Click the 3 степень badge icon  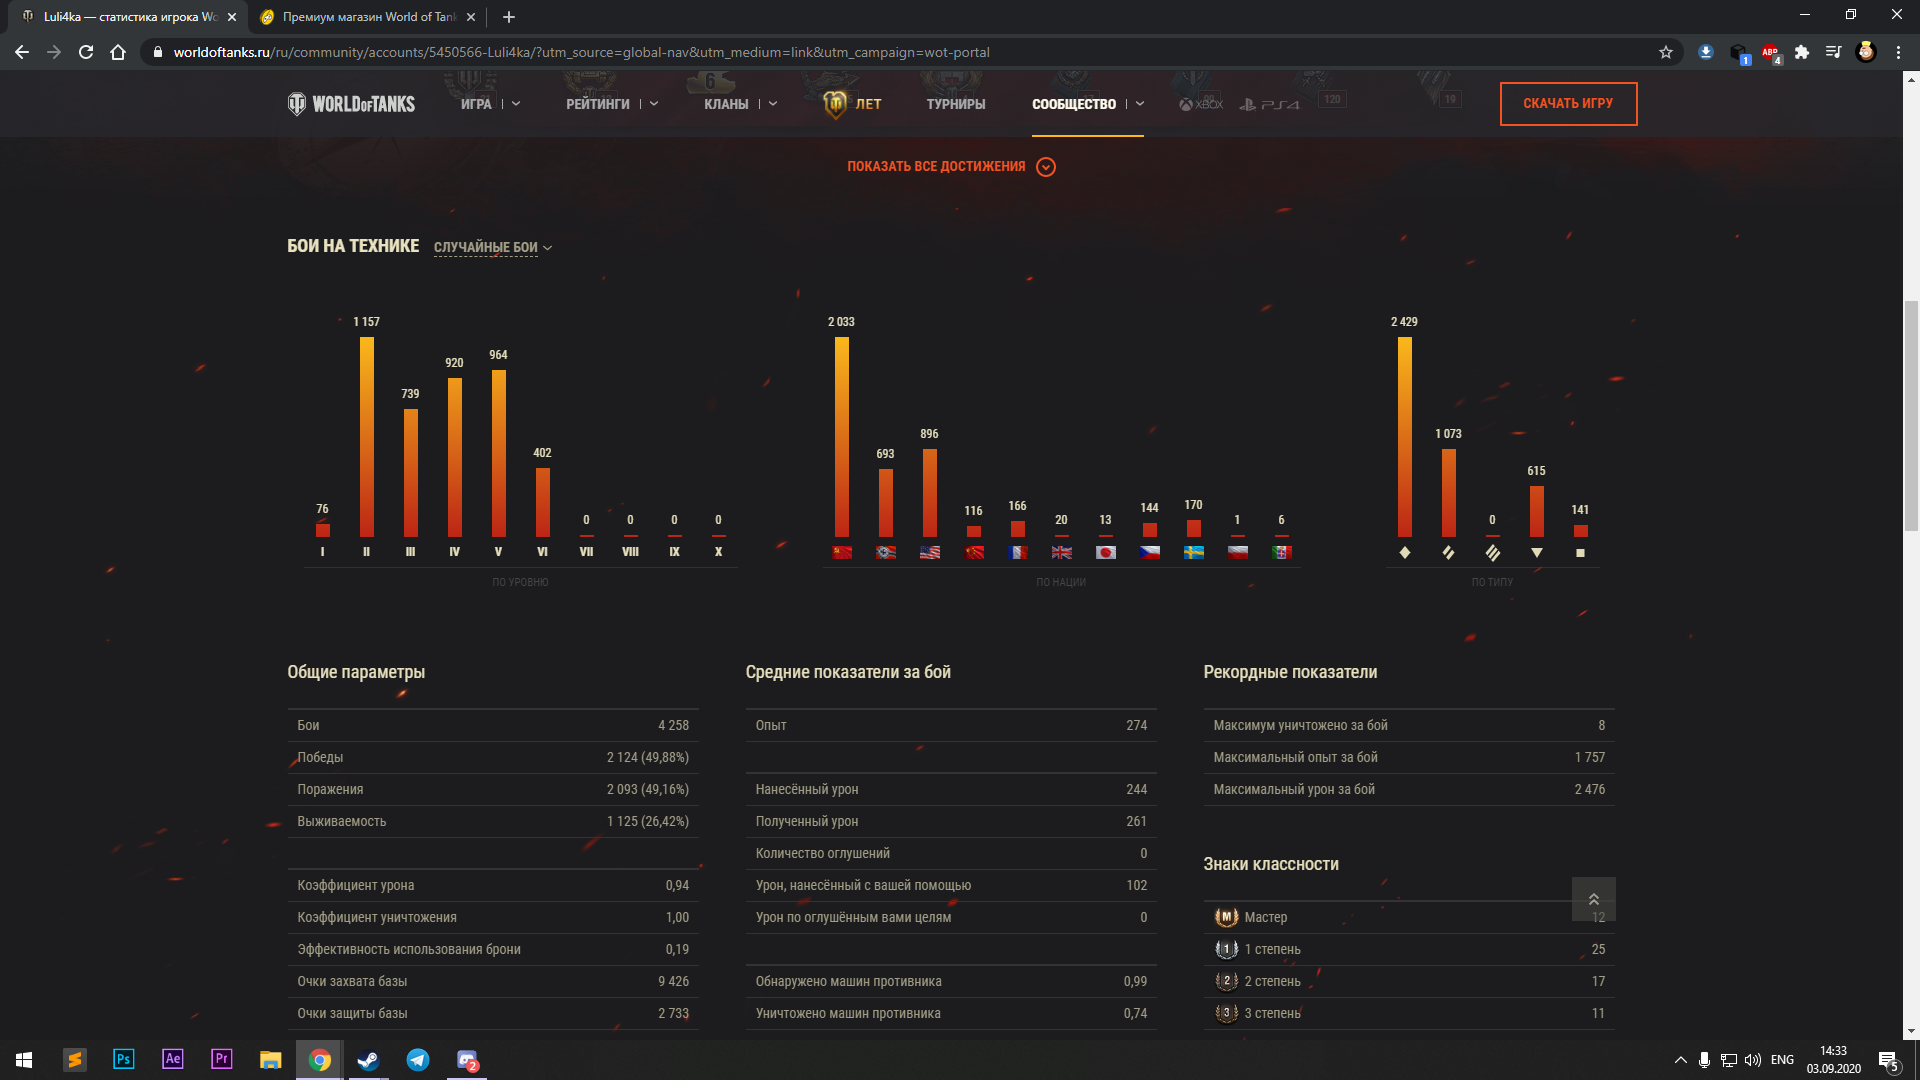click(1227, 1013)
